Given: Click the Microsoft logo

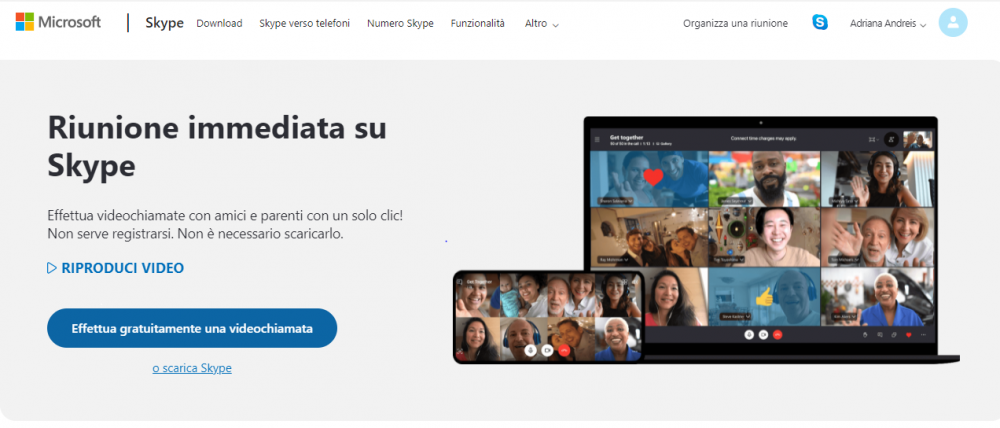Looking at the screenshot, I should [x=58, y=22].
